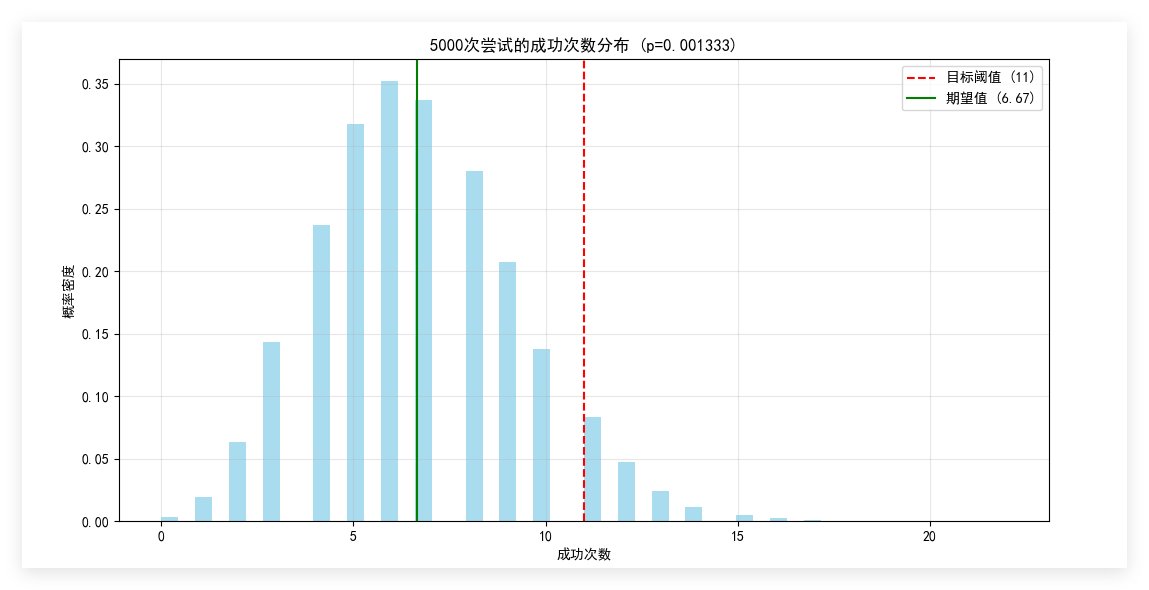This screenshot has height=590, width=1149.
Task: Click the chart title about 5000次尝试
Action: click(583, 45)
